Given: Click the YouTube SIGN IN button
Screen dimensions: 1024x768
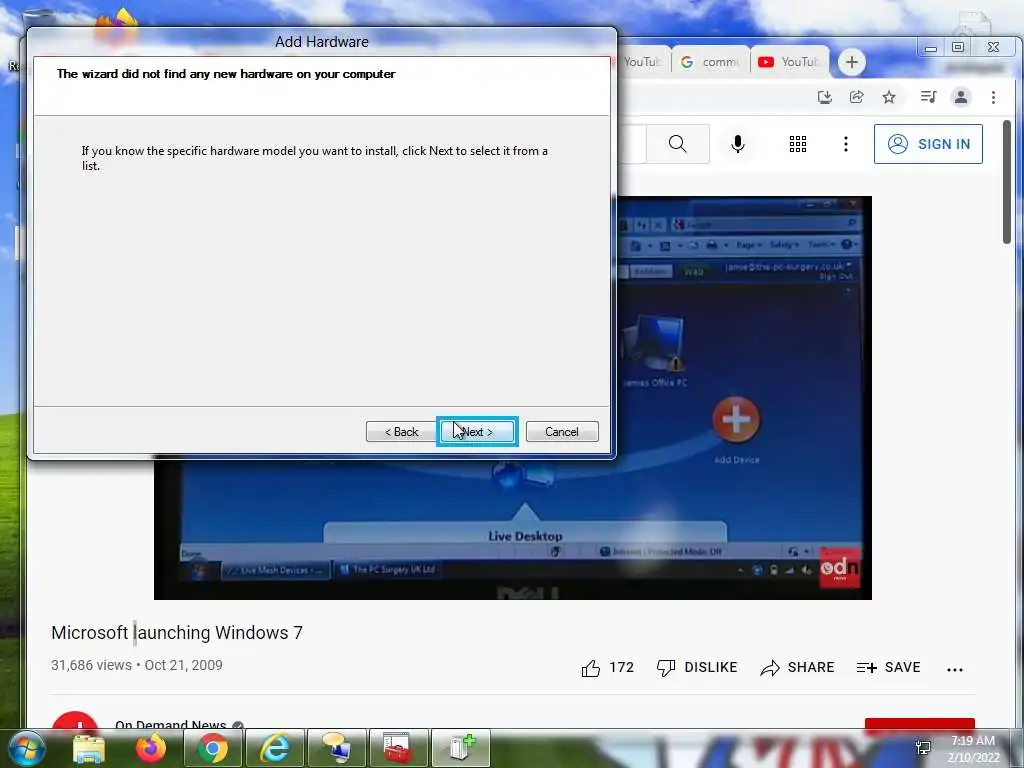Looking at the screenshot, I should [x=928, y=144].
